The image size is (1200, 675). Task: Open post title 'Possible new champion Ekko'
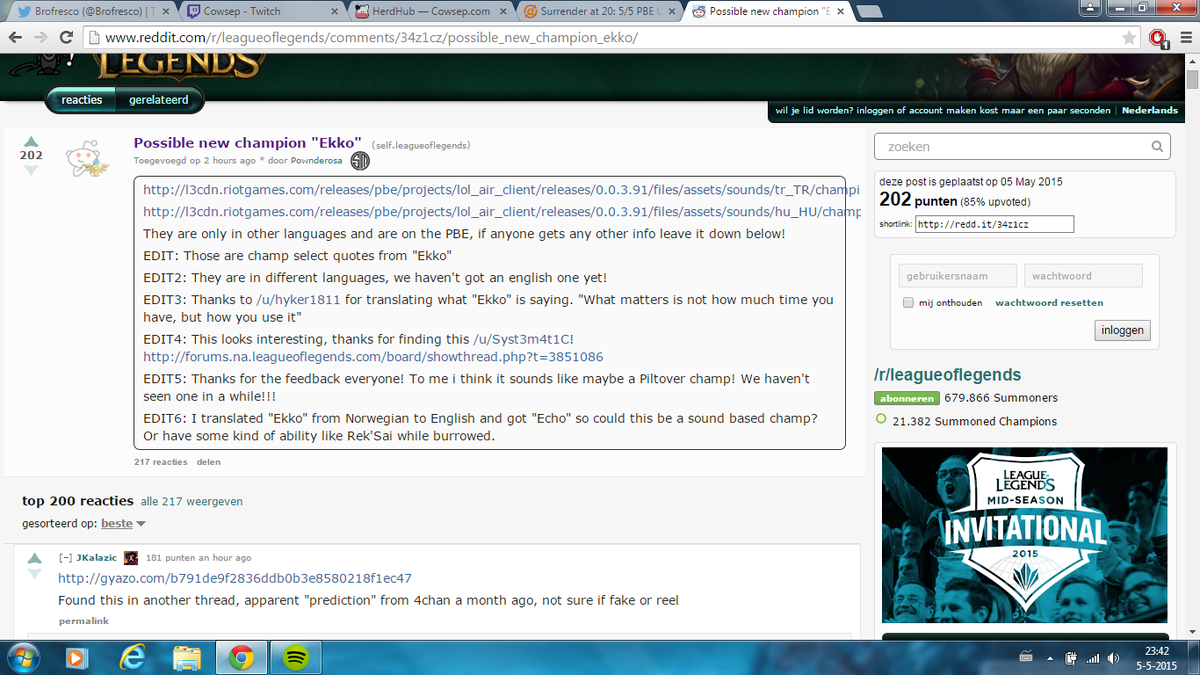248,143
